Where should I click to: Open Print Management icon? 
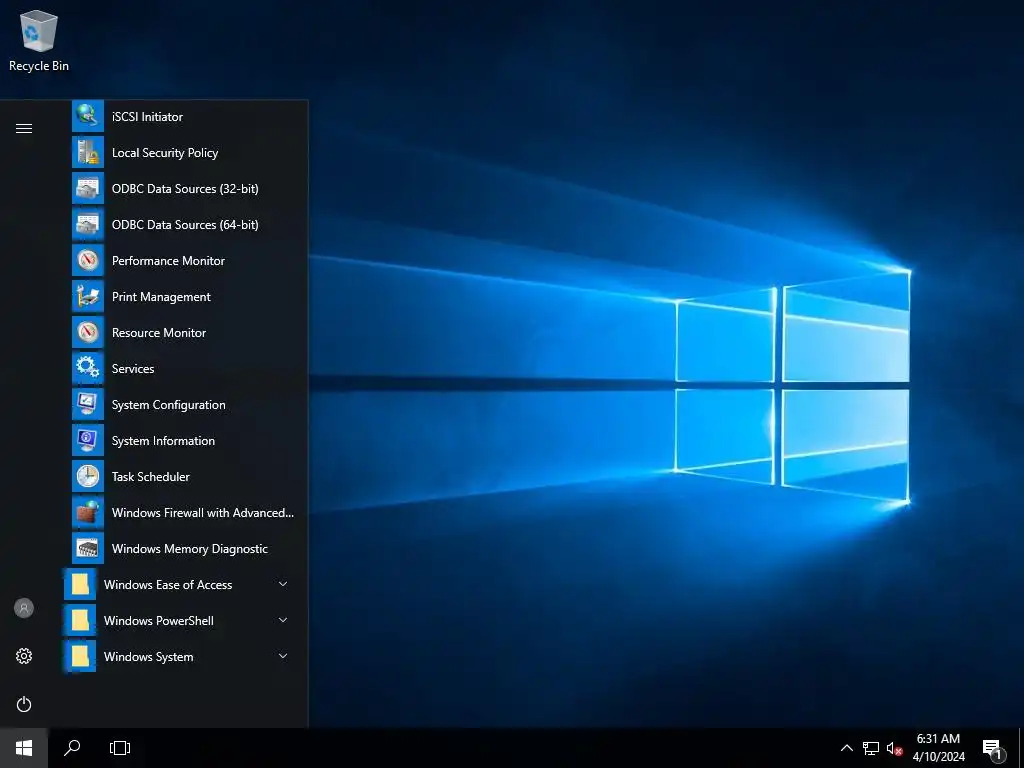[88, 296]
